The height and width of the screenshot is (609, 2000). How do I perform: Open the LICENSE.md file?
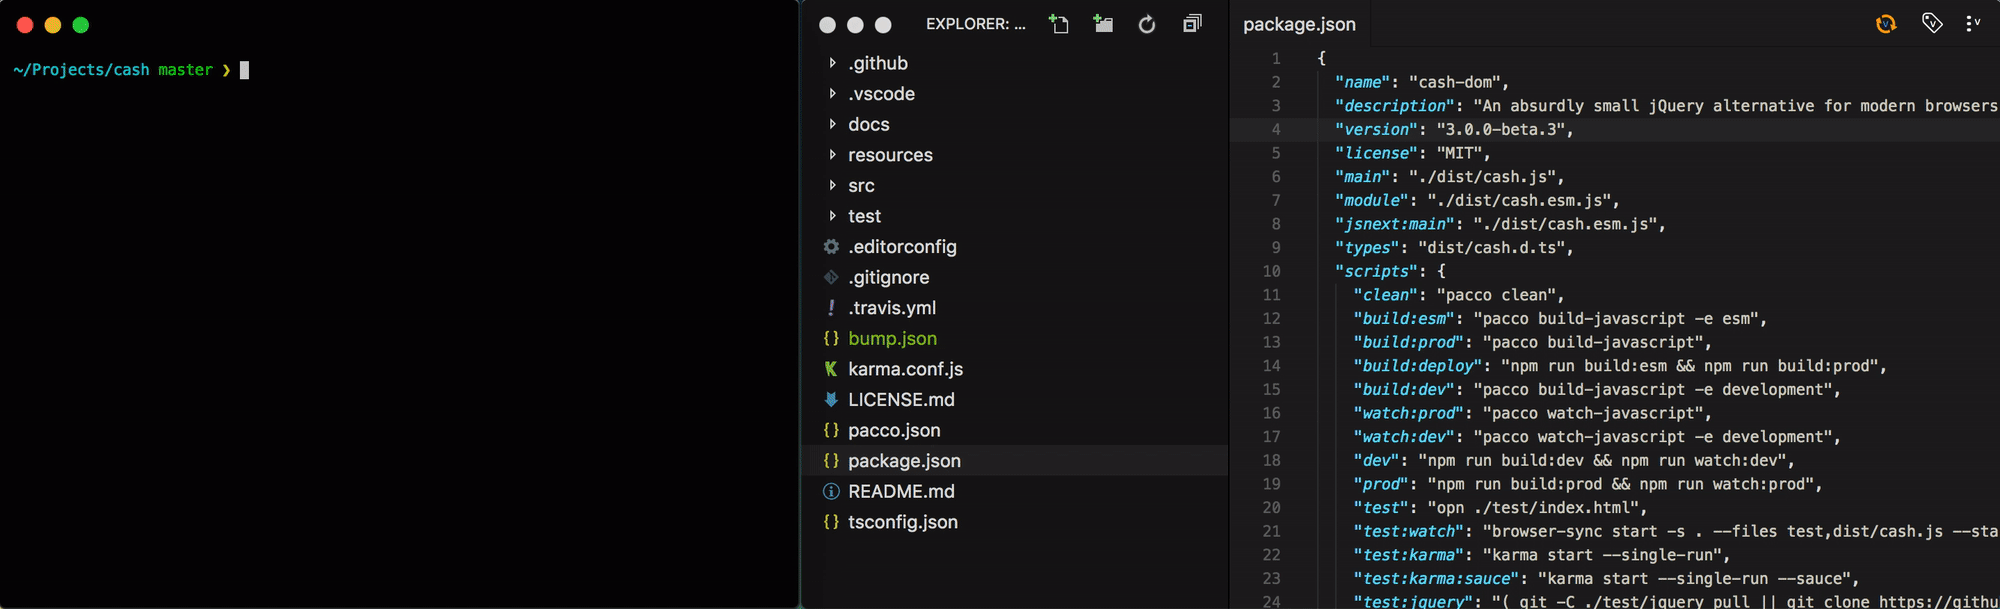pyautogui.click(x=1015, y=400)
